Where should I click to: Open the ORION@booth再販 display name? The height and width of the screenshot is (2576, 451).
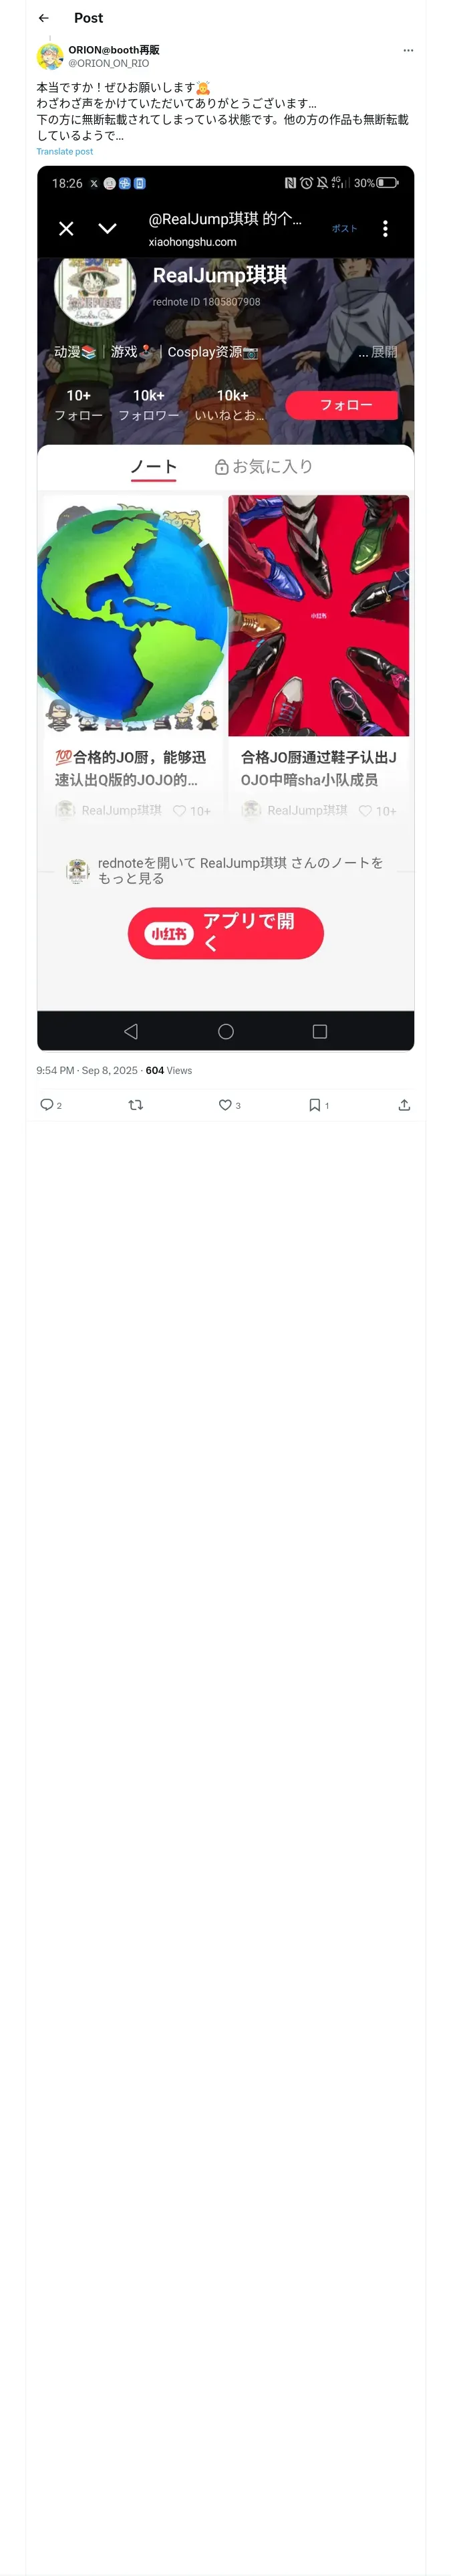(x=114, y=50)
